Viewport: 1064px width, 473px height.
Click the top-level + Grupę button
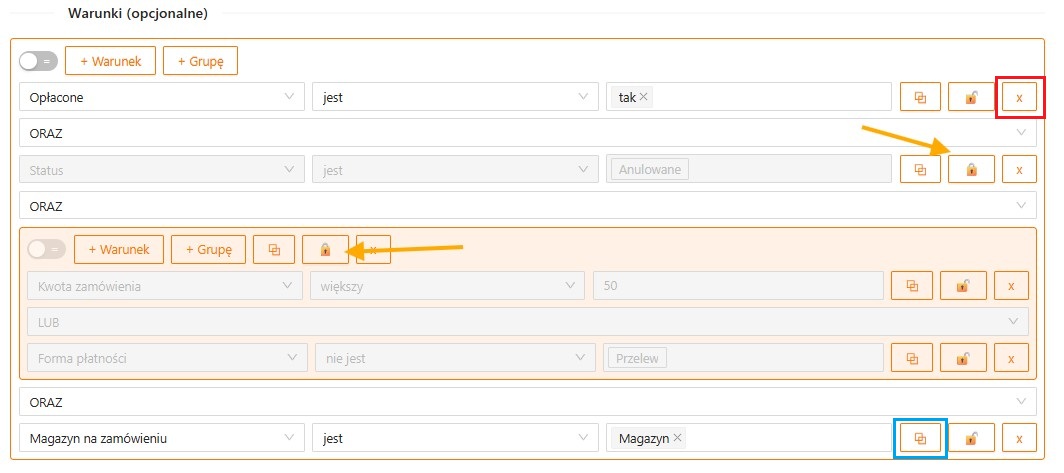(200, 61)
